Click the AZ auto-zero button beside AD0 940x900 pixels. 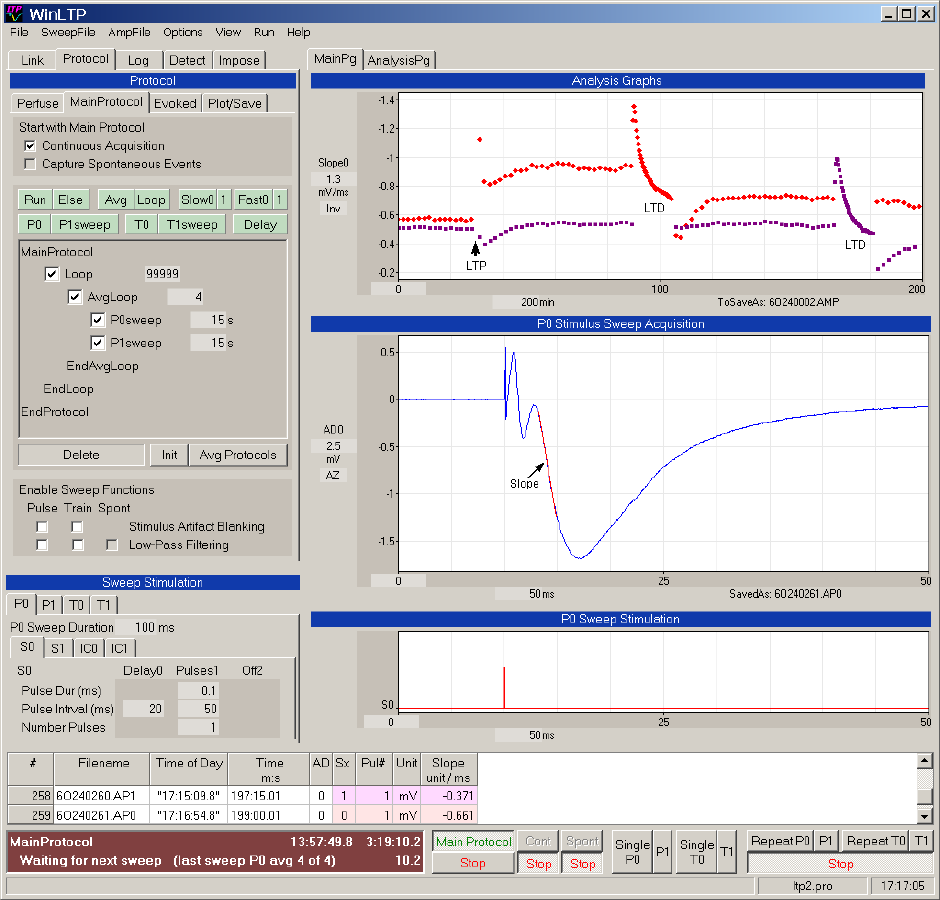coord(333,475)
